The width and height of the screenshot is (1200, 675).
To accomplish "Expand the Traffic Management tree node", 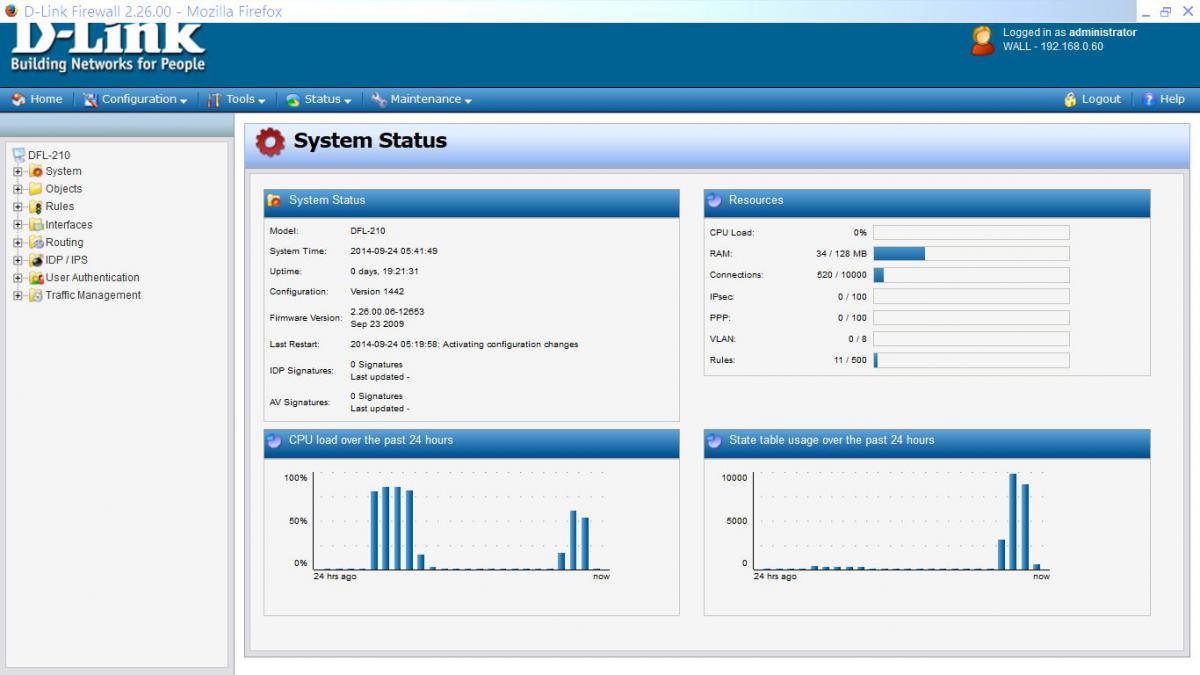I will coord(18,296).
